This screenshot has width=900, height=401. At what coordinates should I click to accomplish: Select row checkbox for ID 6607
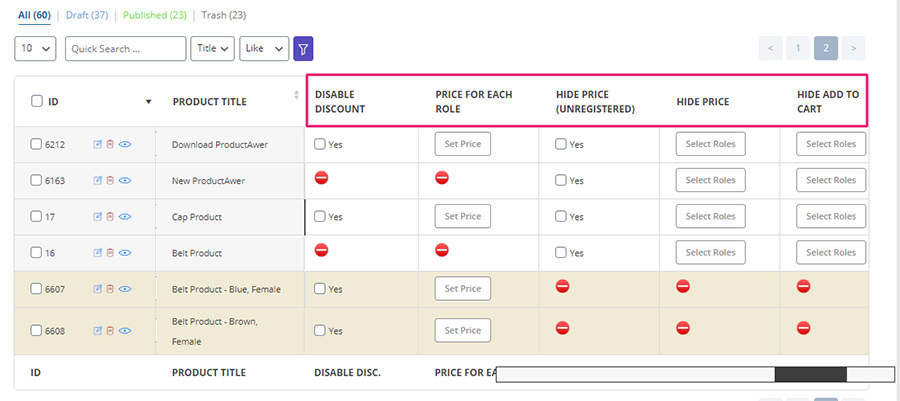[x=36, y=289]
